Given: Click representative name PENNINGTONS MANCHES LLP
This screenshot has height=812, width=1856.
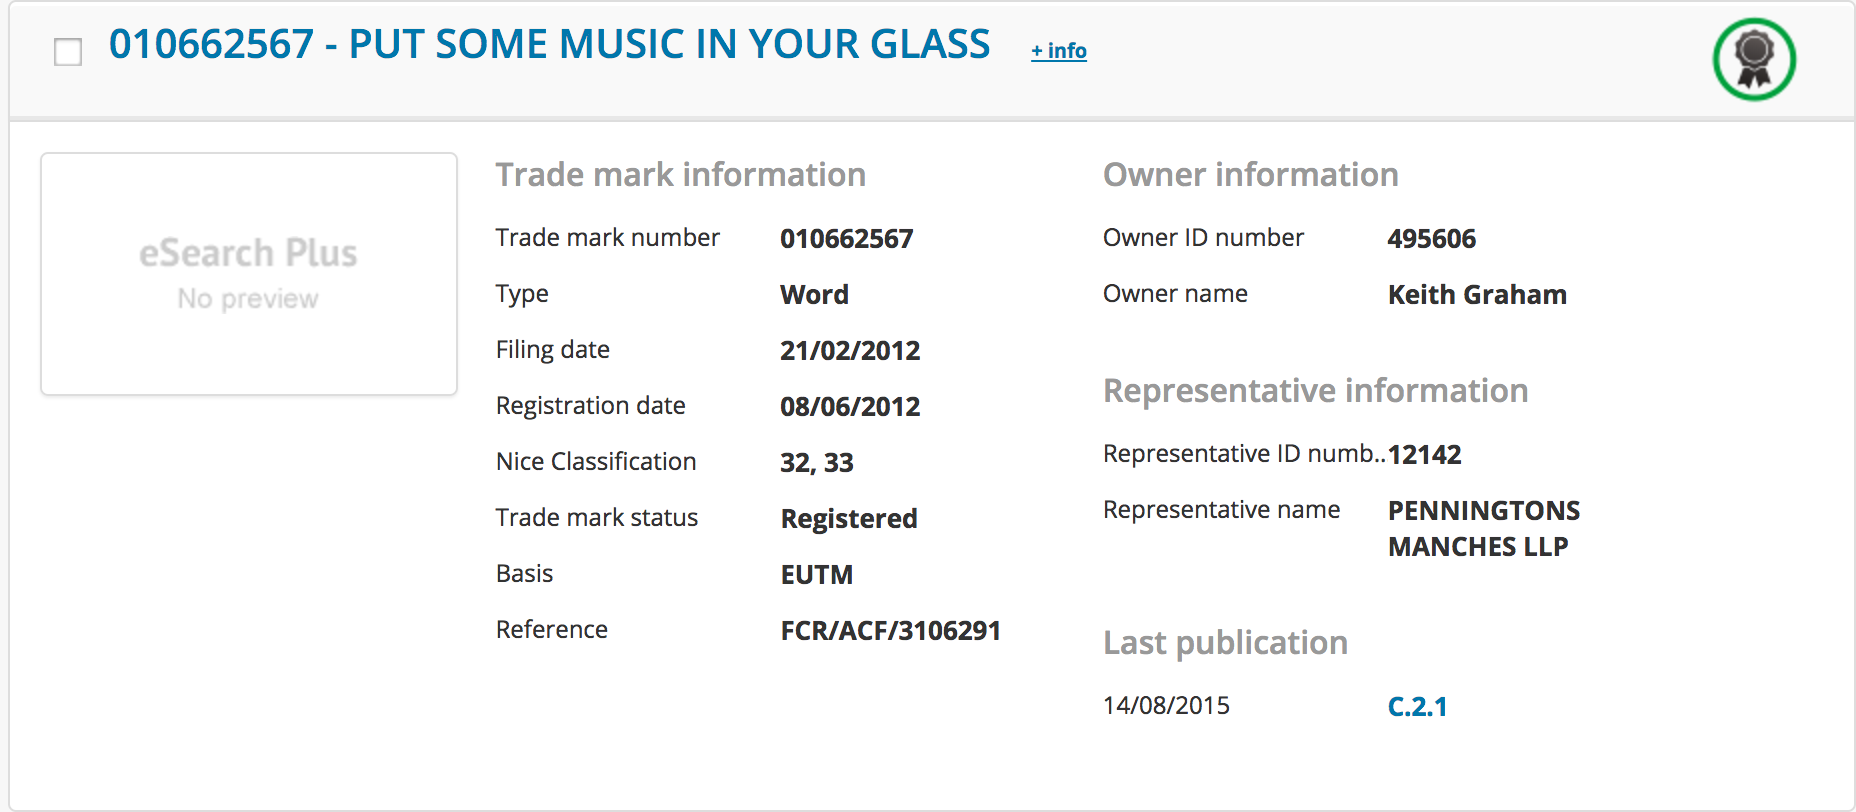Looking at the screenshot, I should (1484, 529).
